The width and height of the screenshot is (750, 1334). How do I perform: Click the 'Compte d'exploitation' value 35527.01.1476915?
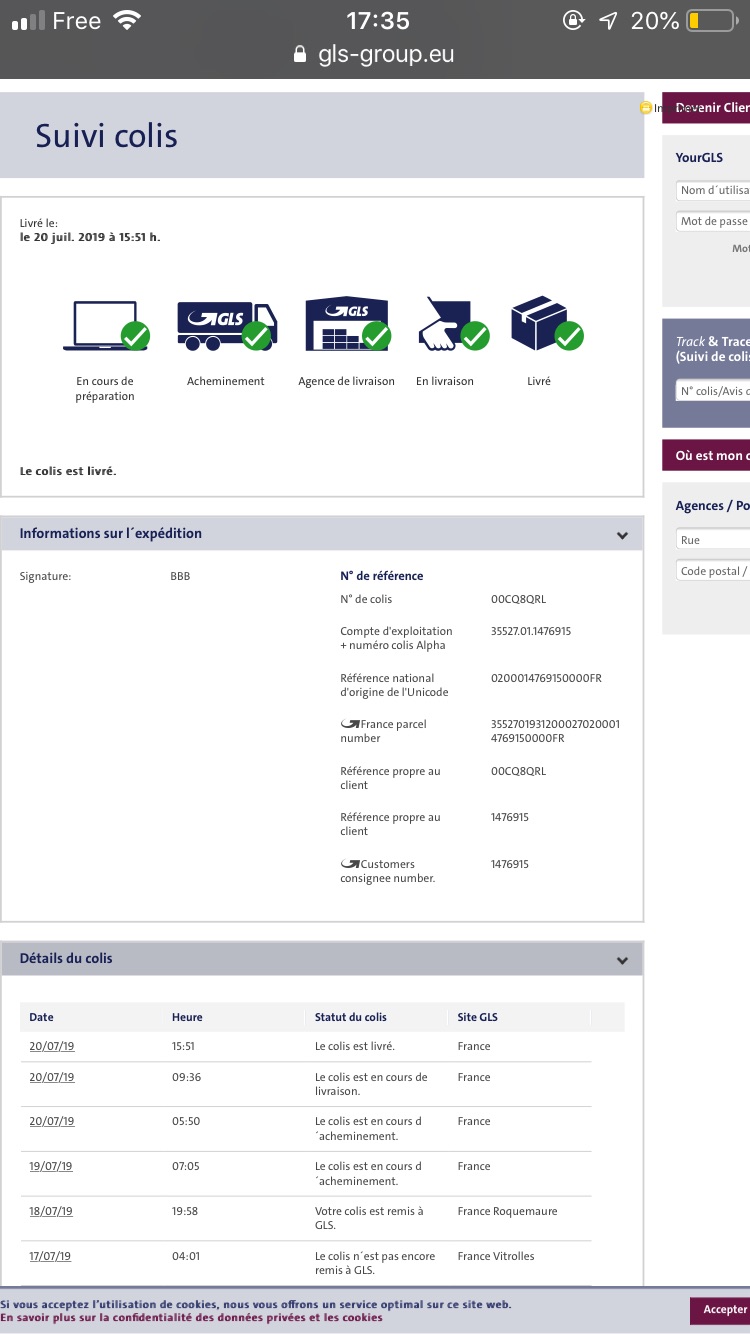531,631
